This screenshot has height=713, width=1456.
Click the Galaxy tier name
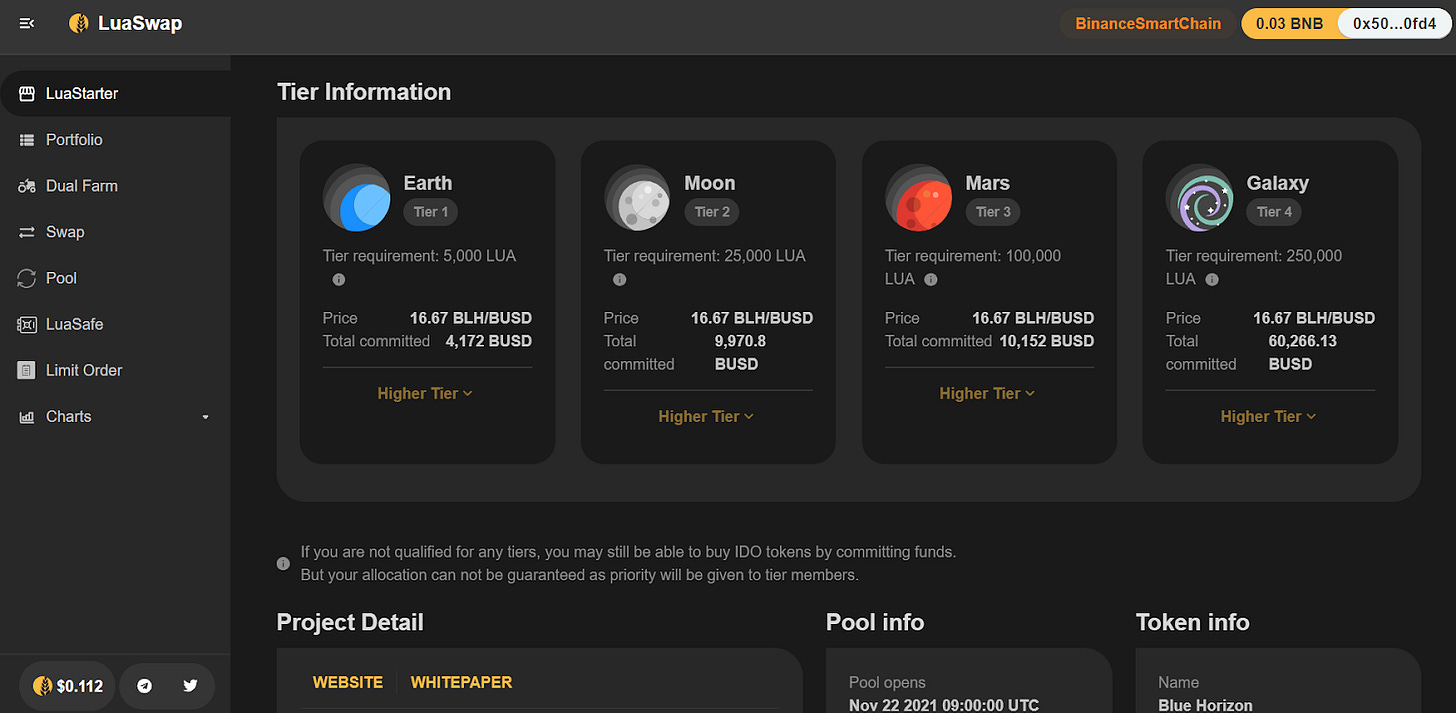(1278, 183)
